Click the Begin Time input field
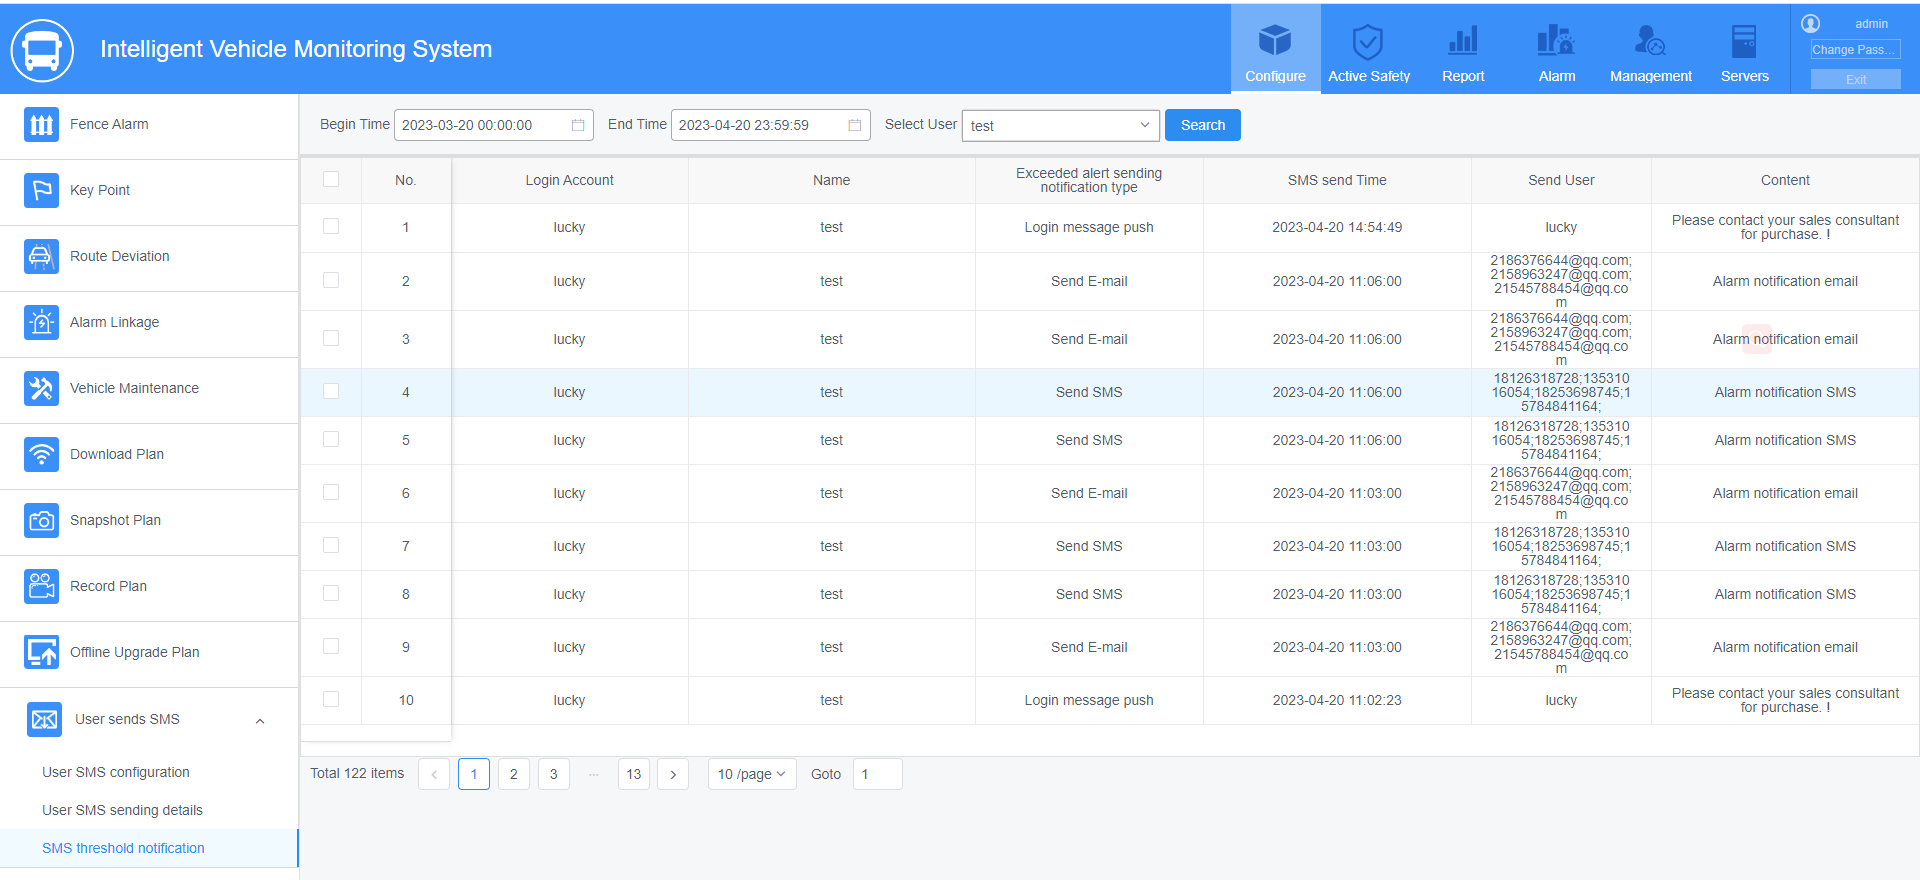This screenshot has height=880, width=1920. point(494,125)
